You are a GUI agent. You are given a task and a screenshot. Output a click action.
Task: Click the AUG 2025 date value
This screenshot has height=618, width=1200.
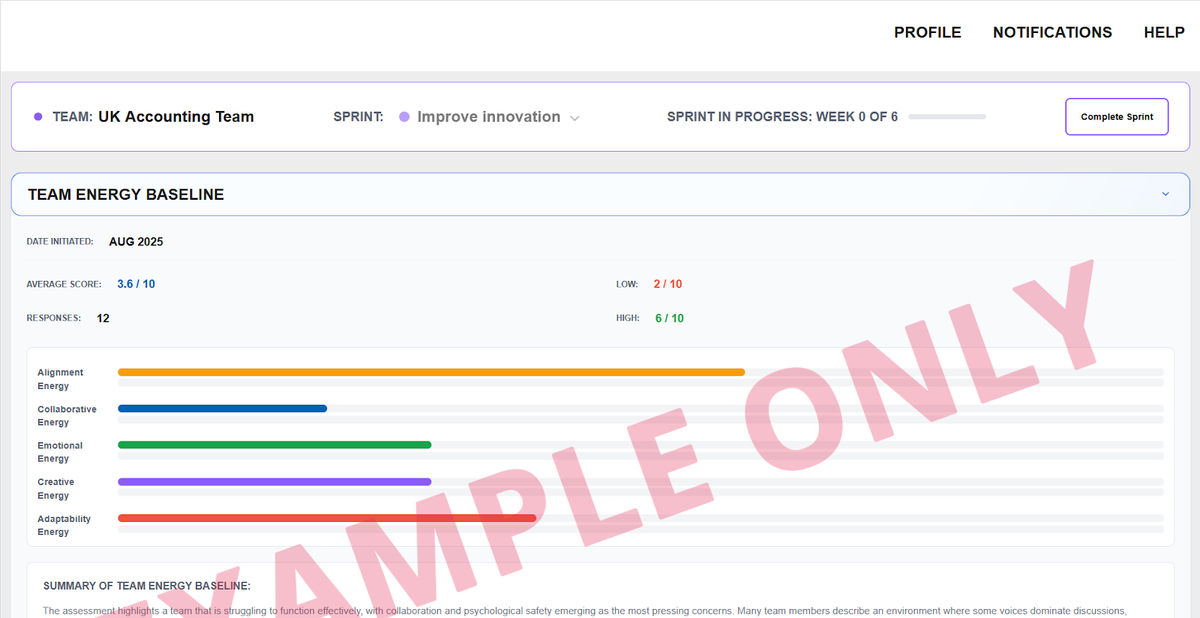click(x=136, y=242)
